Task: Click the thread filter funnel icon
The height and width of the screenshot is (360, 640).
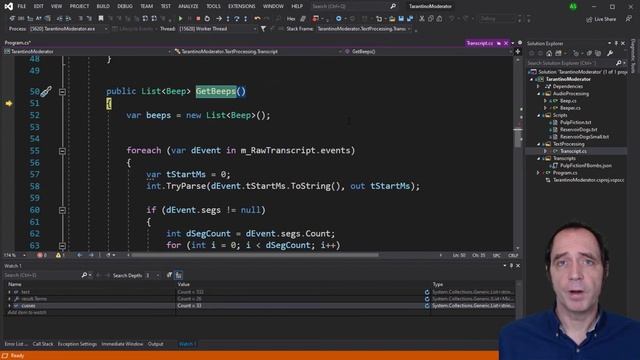Action: [x=263, y=29]
